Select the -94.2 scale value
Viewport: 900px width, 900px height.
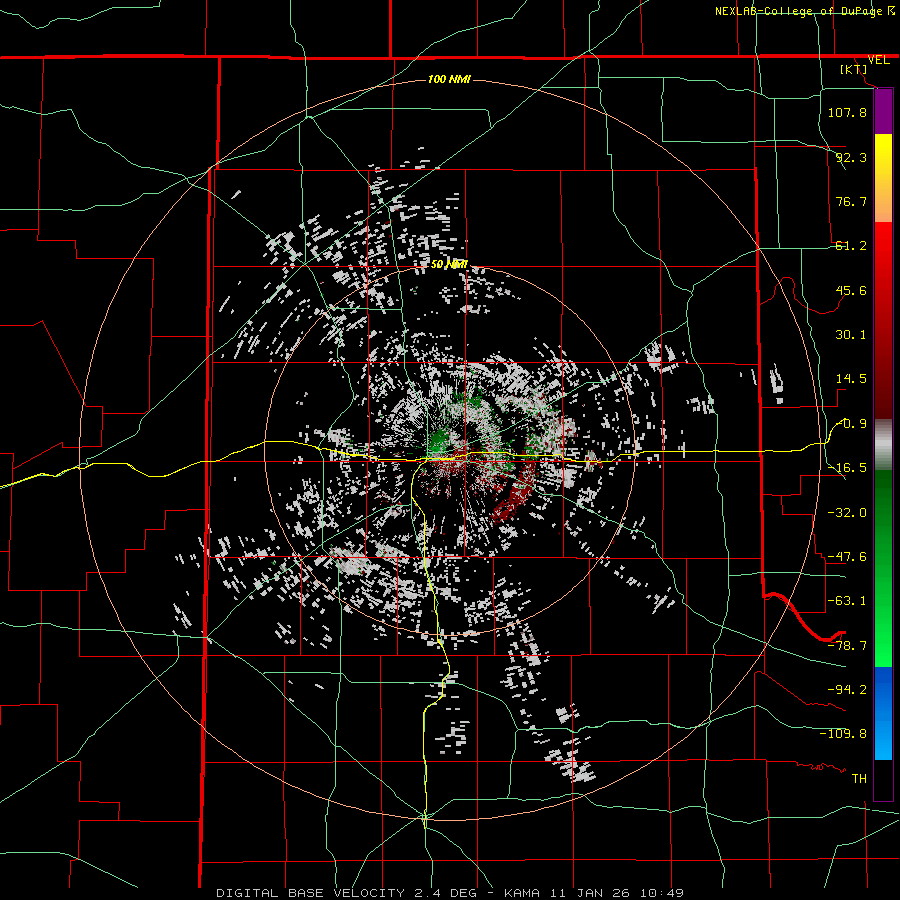pos(847,689)
